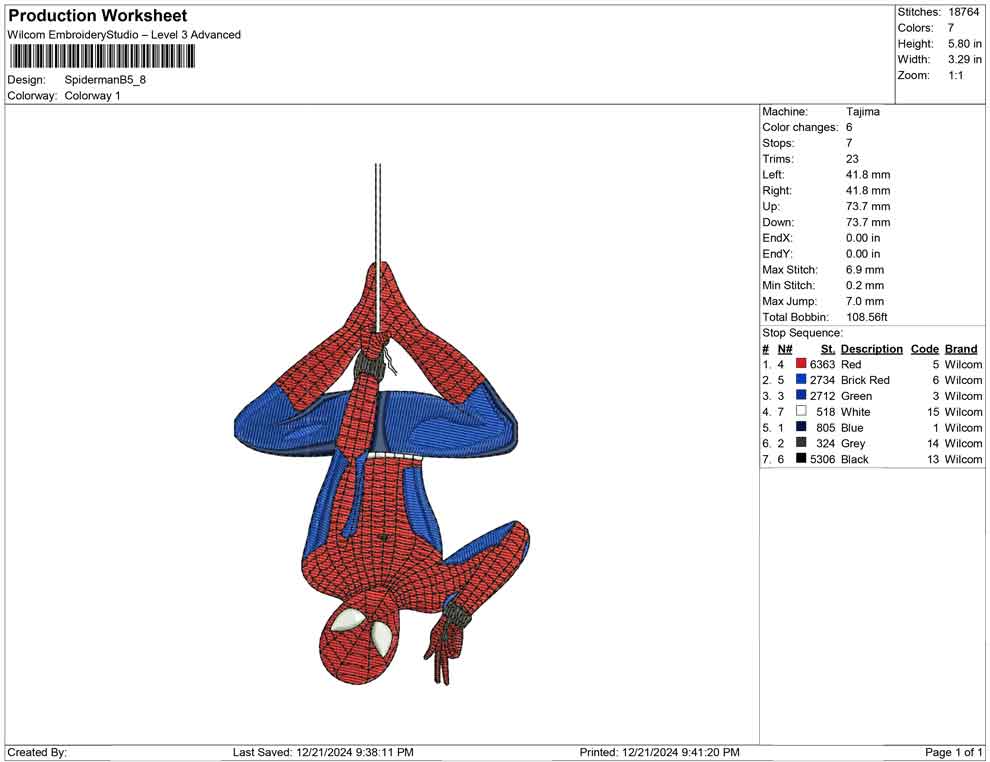Click stitch count 2734 in Brick Red row
The image size is (990, 762).
click(823, 380)
